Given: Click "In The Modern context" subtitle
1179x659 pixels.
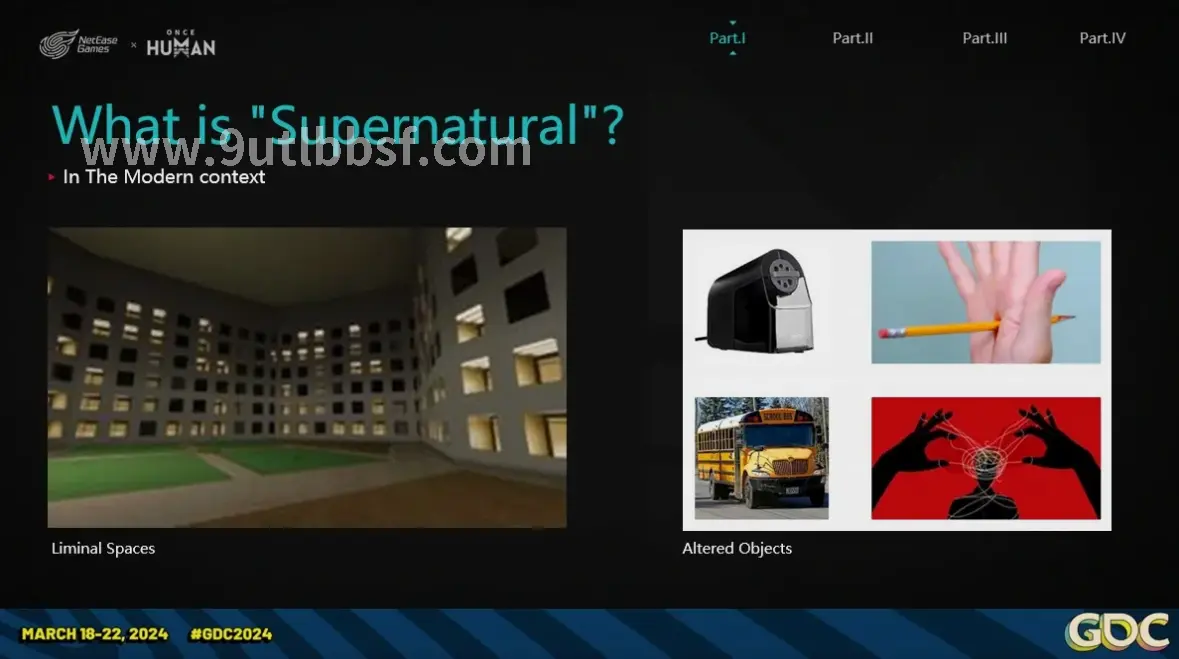Looking at the screenshot, I should pyautogui.click(x=164, y=177).
